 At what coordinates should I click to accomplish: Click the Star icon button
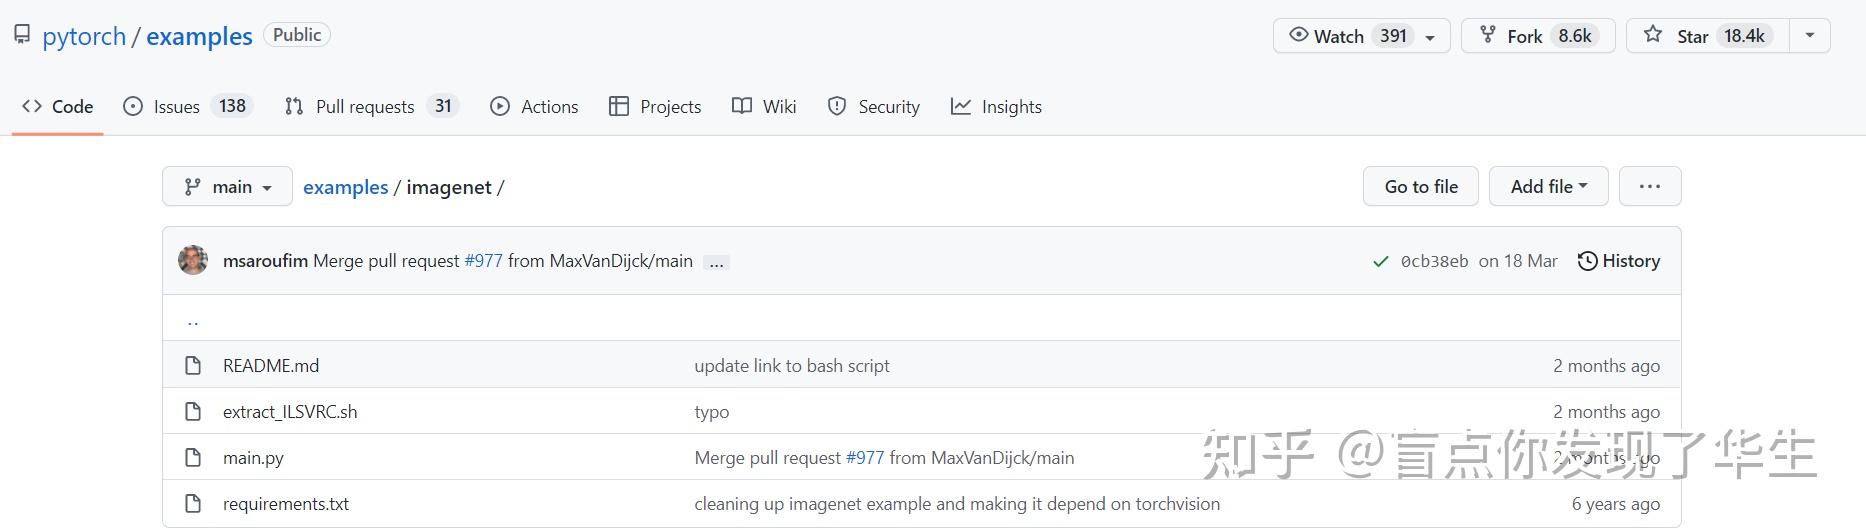pyautogui.click(x=1653, y=36)
